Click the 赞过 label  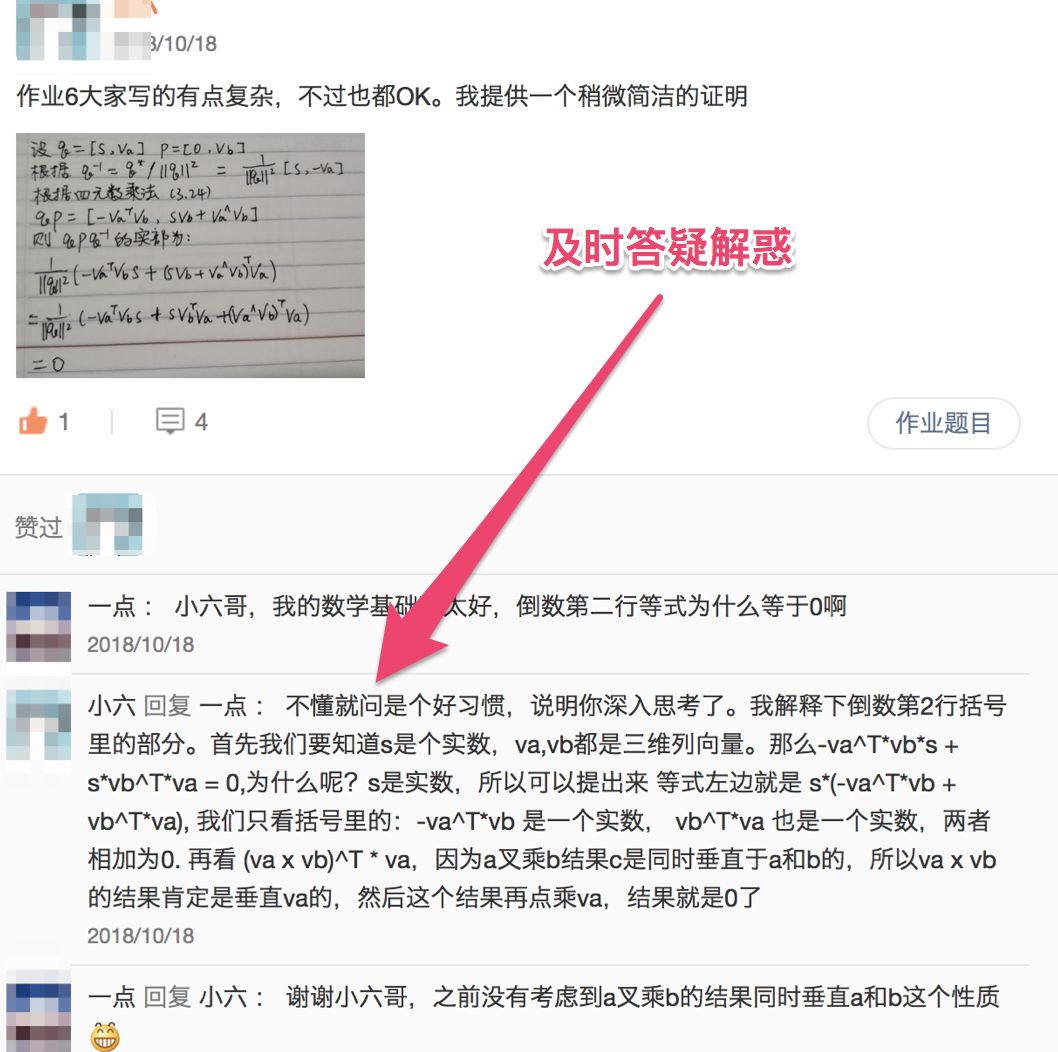pyautogui.click(x=38, y=526)
